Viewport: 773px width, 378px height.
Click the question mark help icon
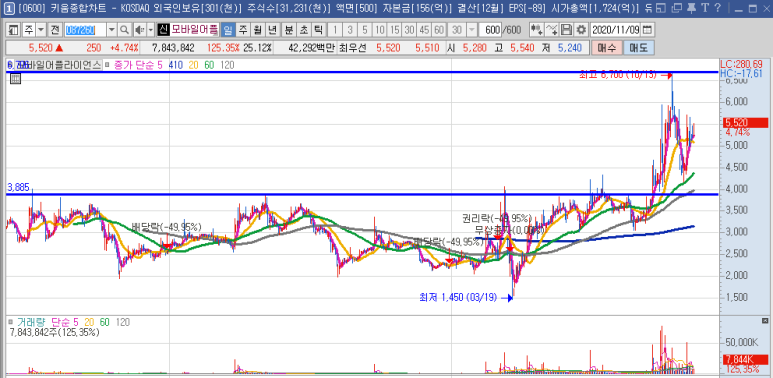[x=717, y=7]
